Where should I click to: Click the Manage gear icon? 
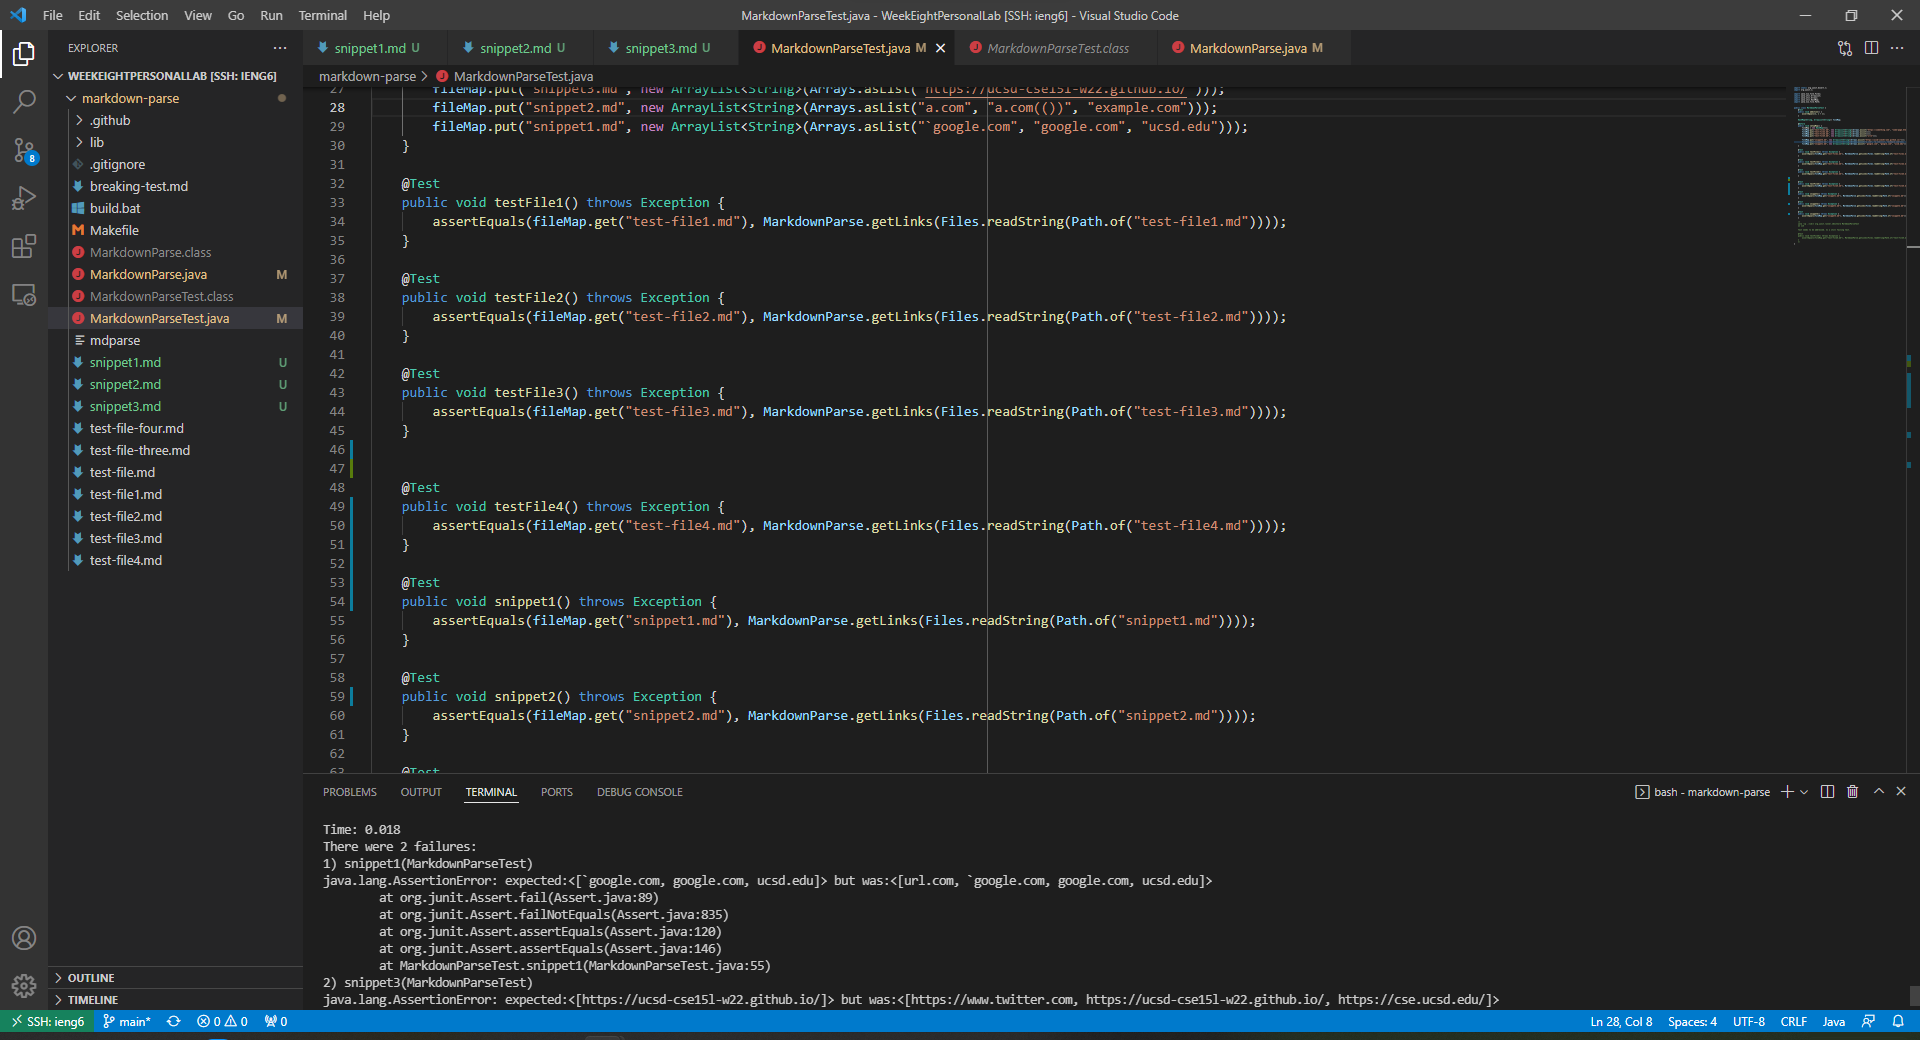pos(24,986)
